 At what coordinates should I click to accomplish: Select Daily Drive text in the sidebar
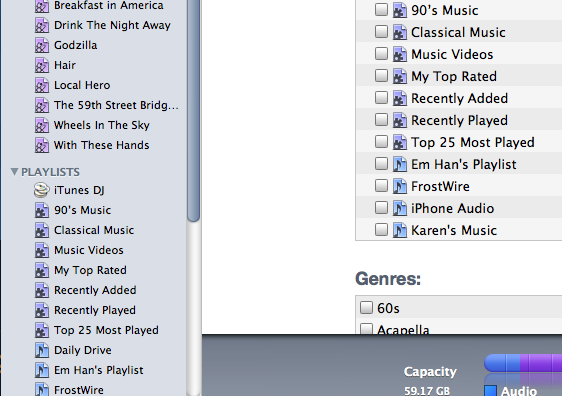pyautogui.click(x=83, y=350)
